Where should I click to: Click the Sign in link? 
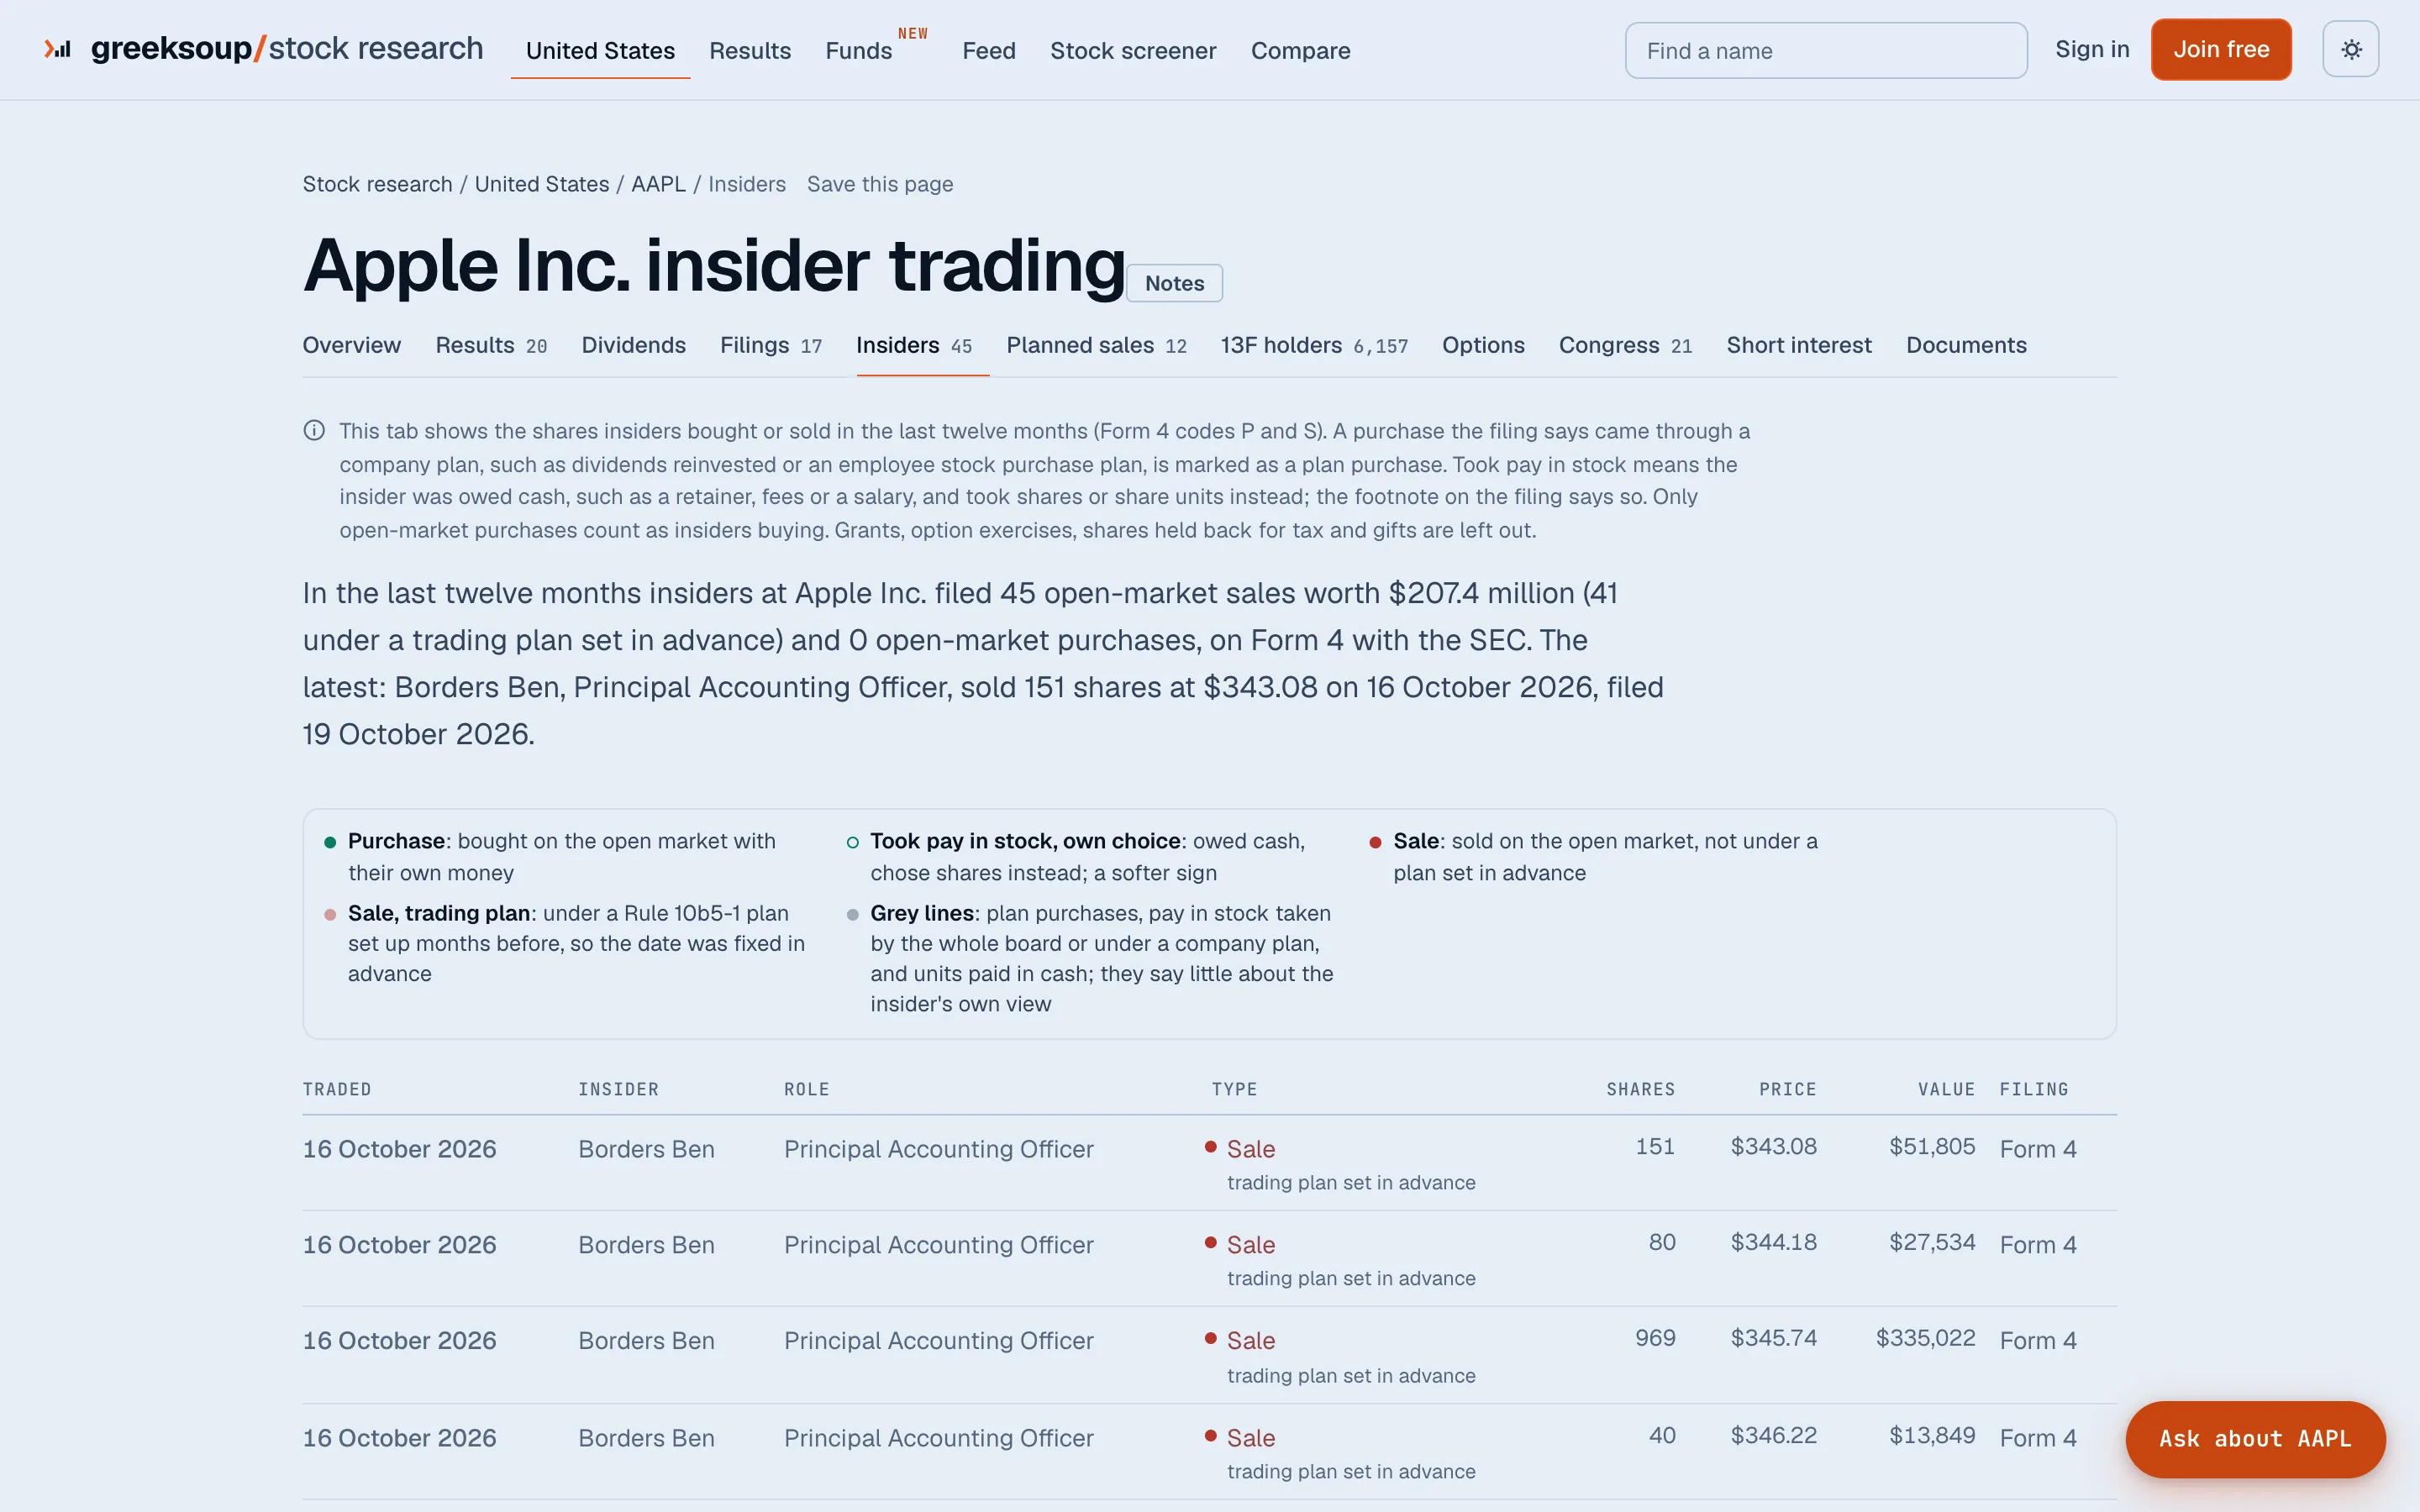click(2092, 49)
